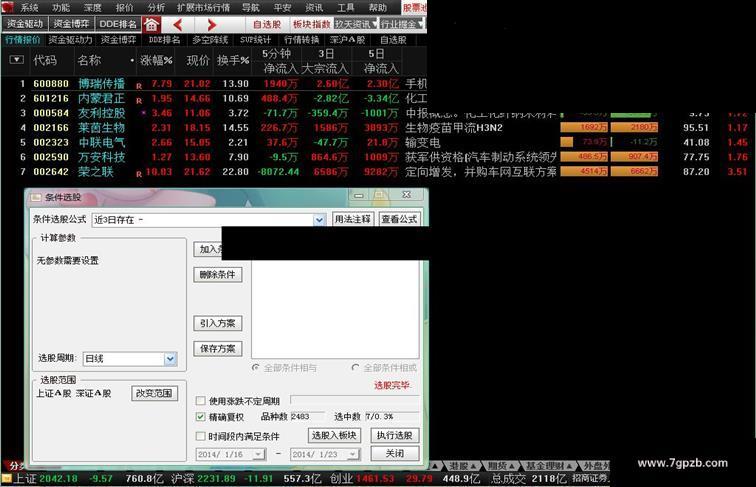Open the 玖天资讯 dropdown

coord(356,24)
